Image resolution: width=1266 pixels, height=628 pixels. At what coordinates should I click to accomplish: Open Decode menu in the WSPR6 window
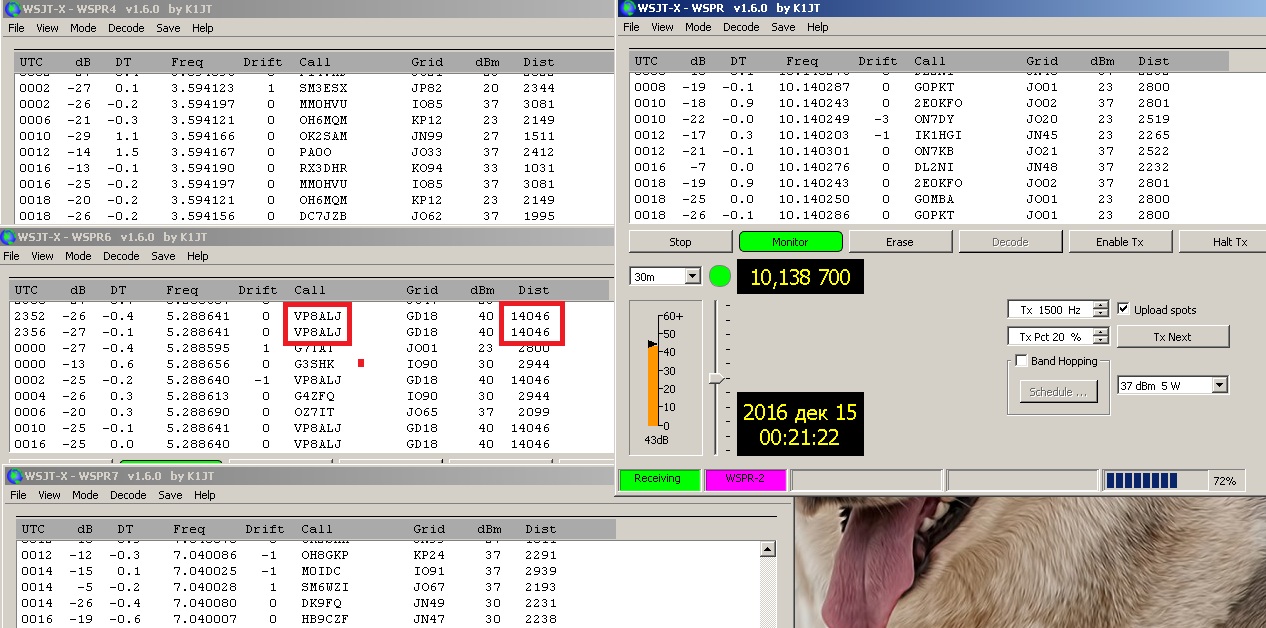point(121,256)
